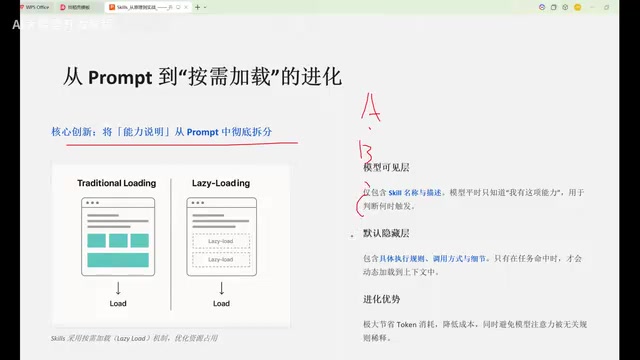Click the Lazy-Loading browser mockup image
The image size is (640, 360).
(222, 237)
